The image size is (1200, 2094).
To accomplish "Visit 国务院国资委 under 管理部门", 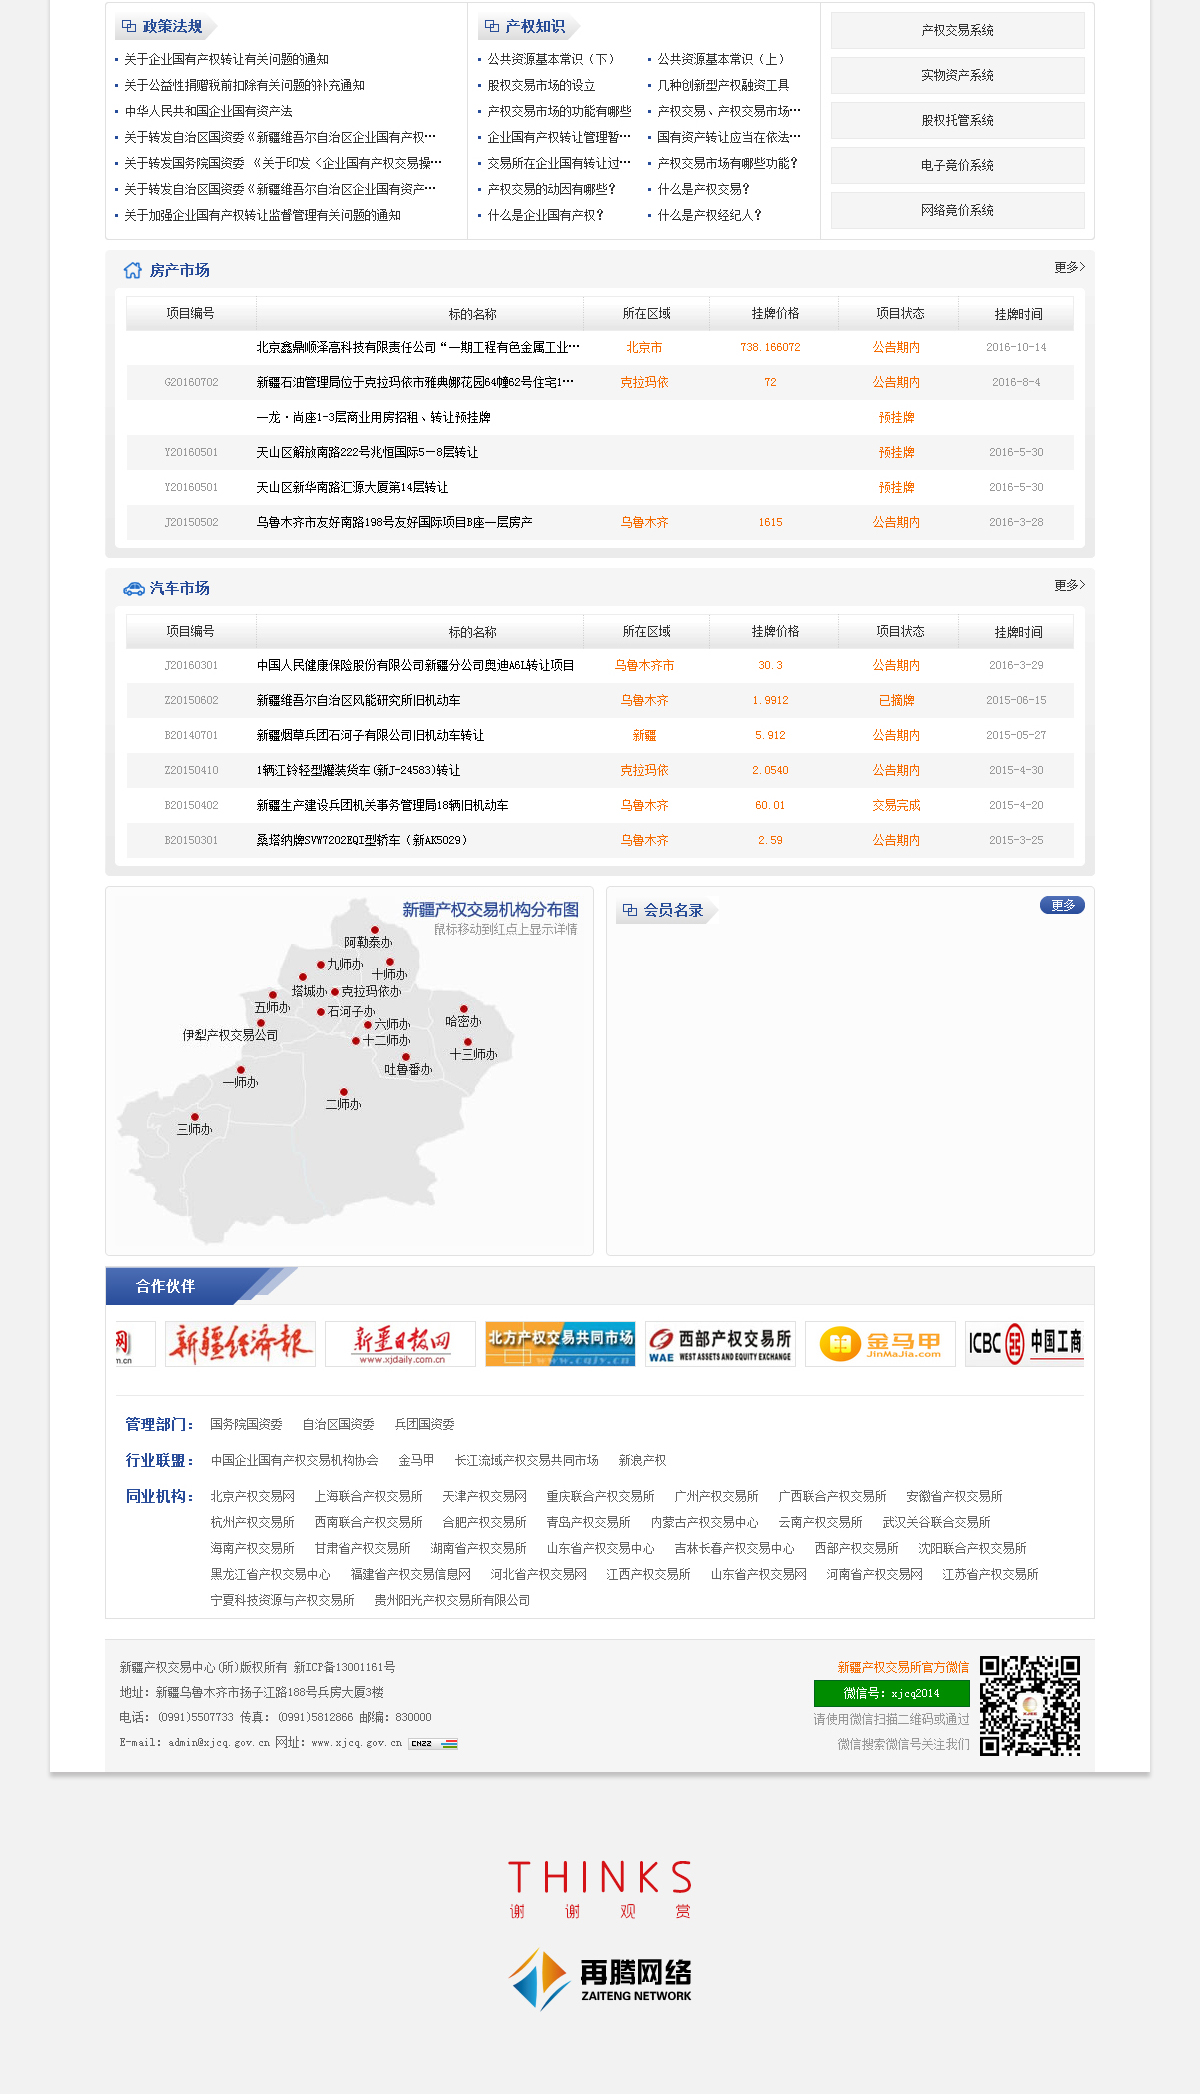I will (246, 1424).
